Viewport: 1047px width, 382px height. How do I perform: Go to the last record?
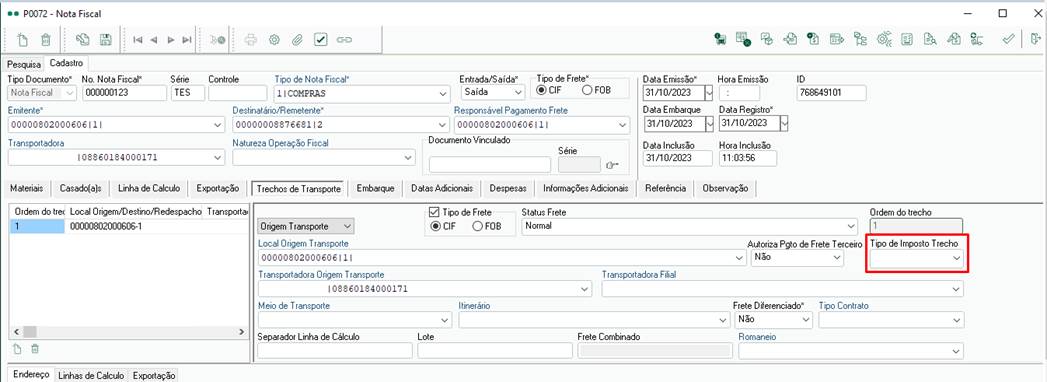187,40
